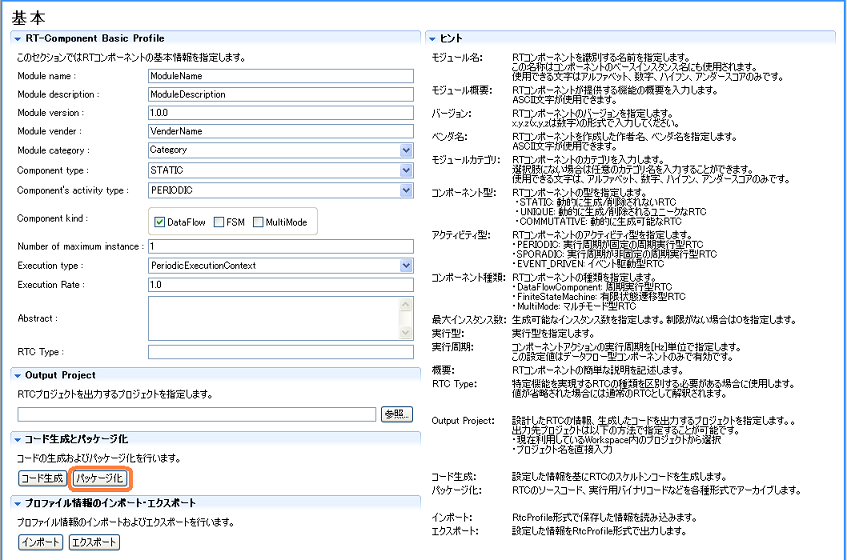Open the Module category dropdown
The image size is (847, 560).
pyautogui.click(x=406, y=150)
